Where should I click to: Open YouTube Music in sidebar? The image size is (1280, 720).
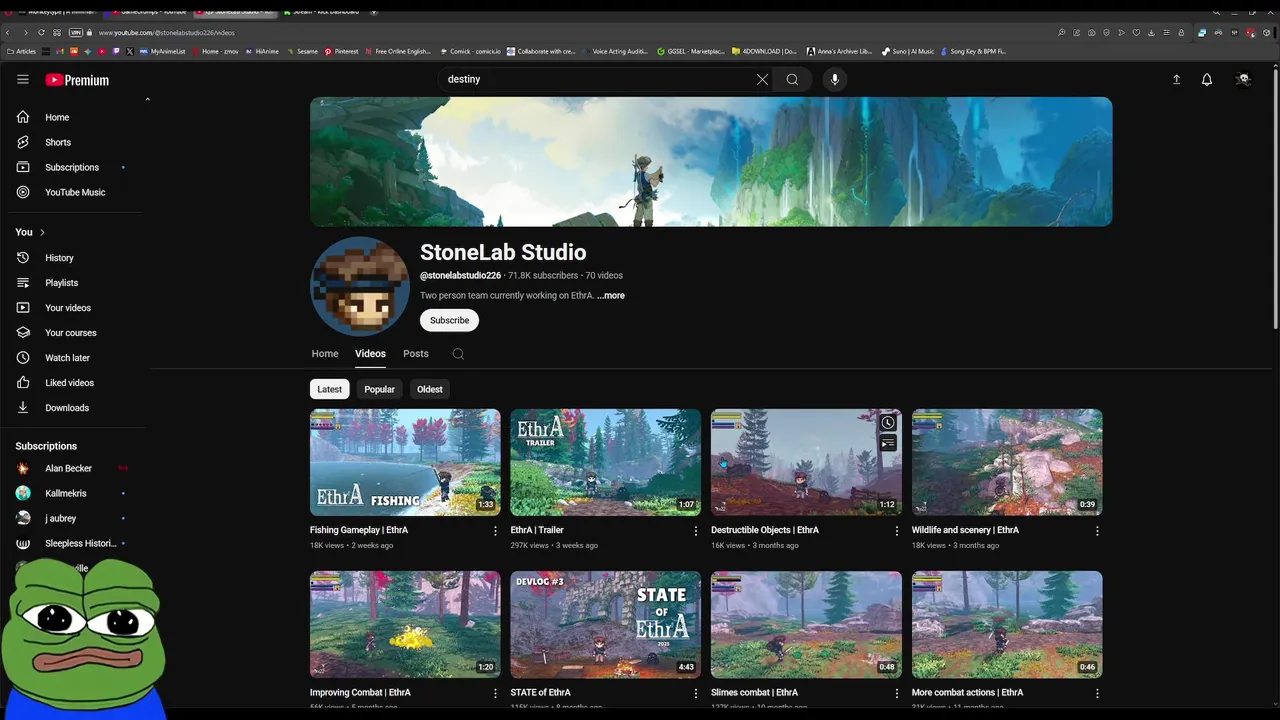[76, 192]
